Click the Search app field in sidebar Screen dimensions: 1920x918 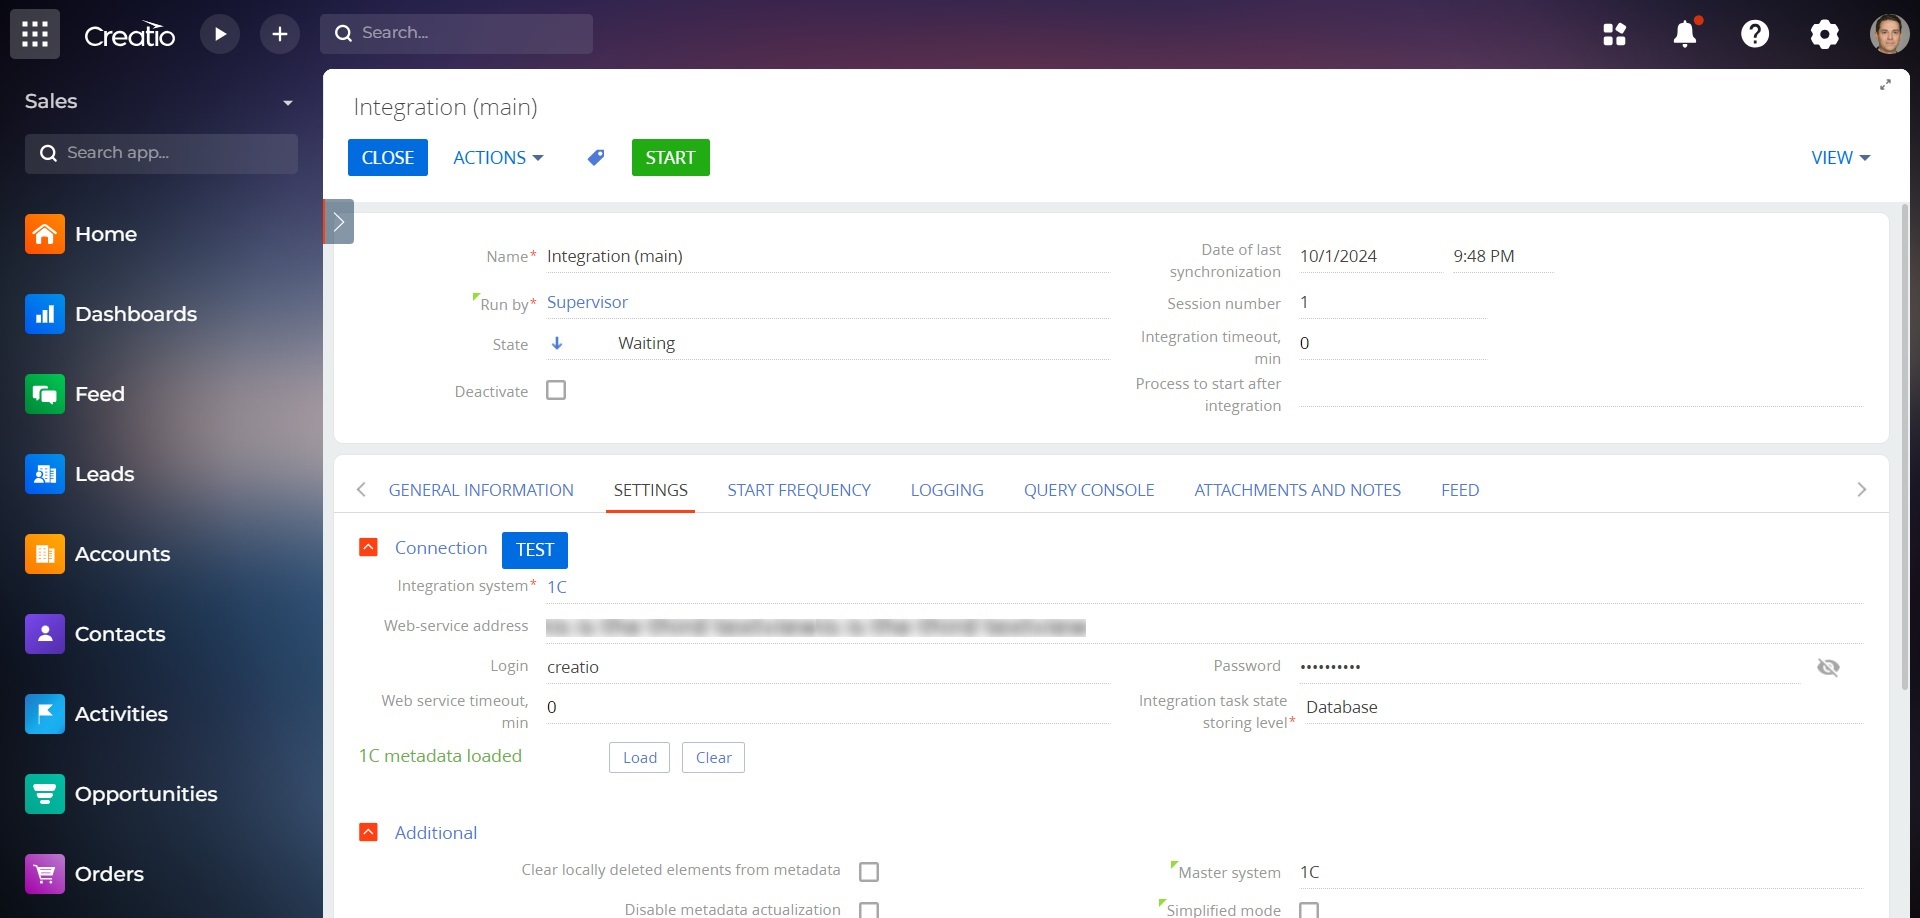161,153
